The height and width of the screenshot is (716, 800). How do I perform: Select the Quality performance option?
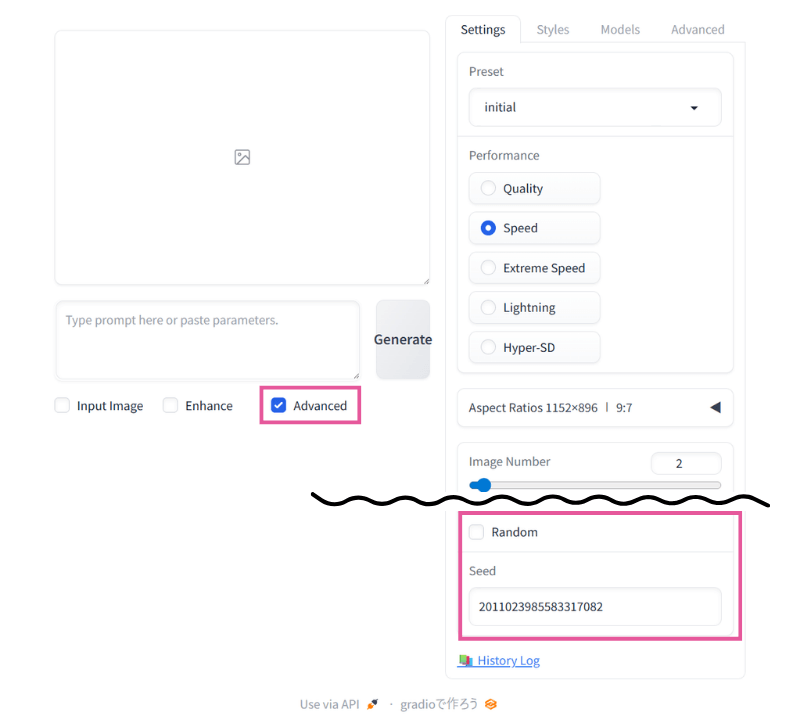pos(488,188)
